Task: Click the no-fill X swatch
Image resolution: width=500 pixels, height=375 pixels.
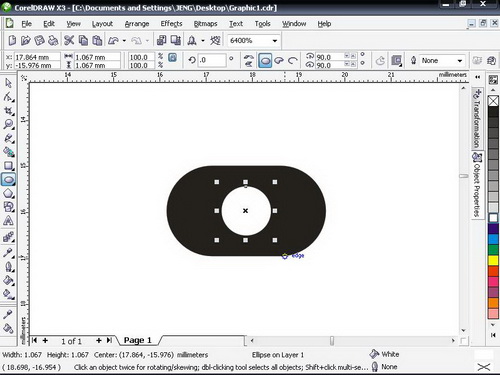Action: point(493,101)
